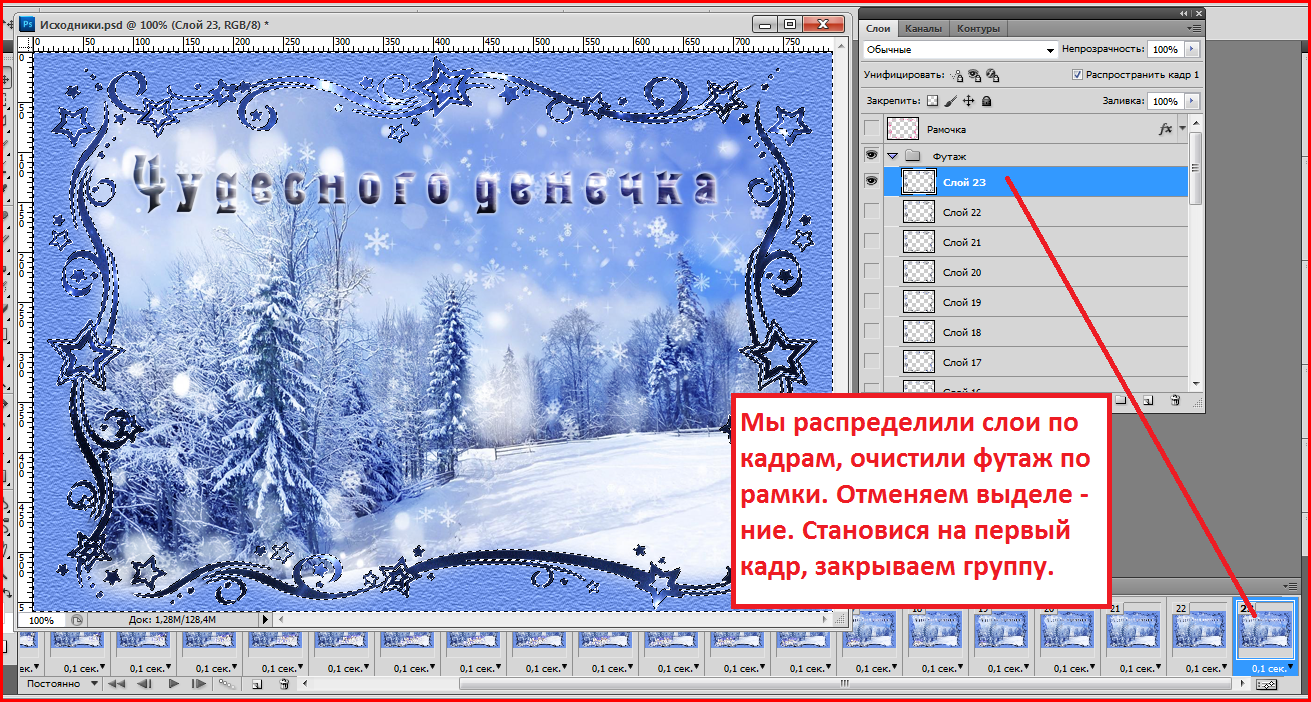Show layer Слой 19
The width and height of the screenshot is (1311, 702).
click(872, 302)
